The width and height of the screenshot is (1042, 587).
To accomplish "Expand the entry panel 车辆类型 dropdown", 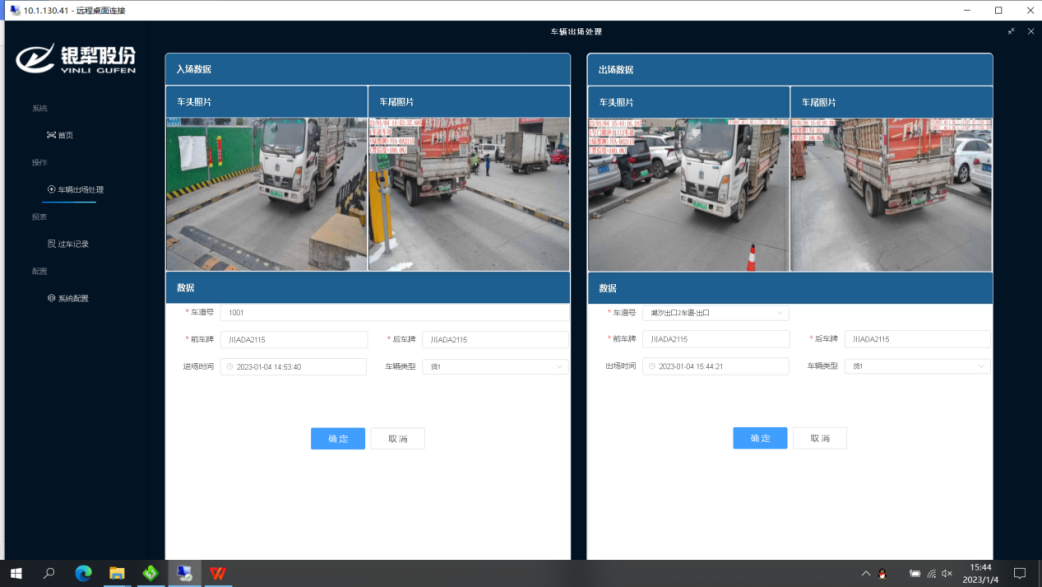I will [x=558, y=367].
